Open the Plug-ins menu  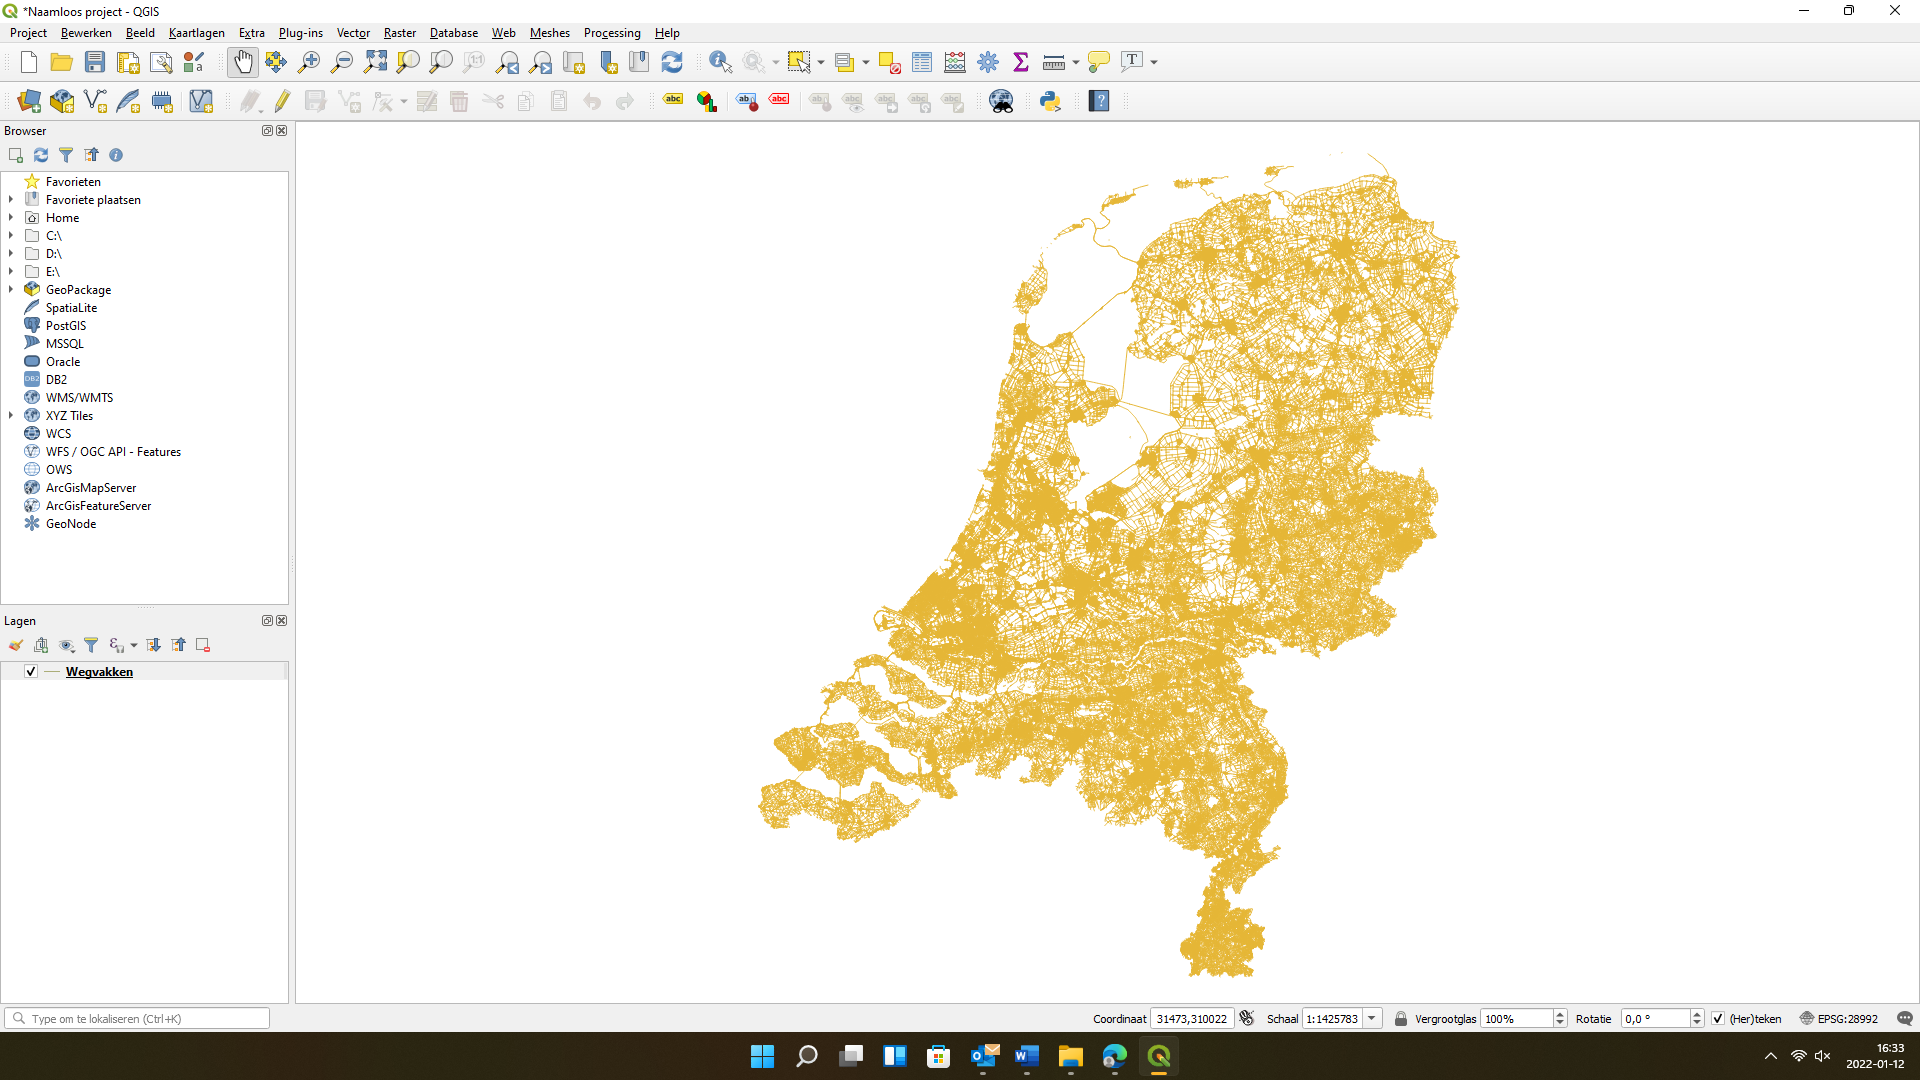[301, 33]
